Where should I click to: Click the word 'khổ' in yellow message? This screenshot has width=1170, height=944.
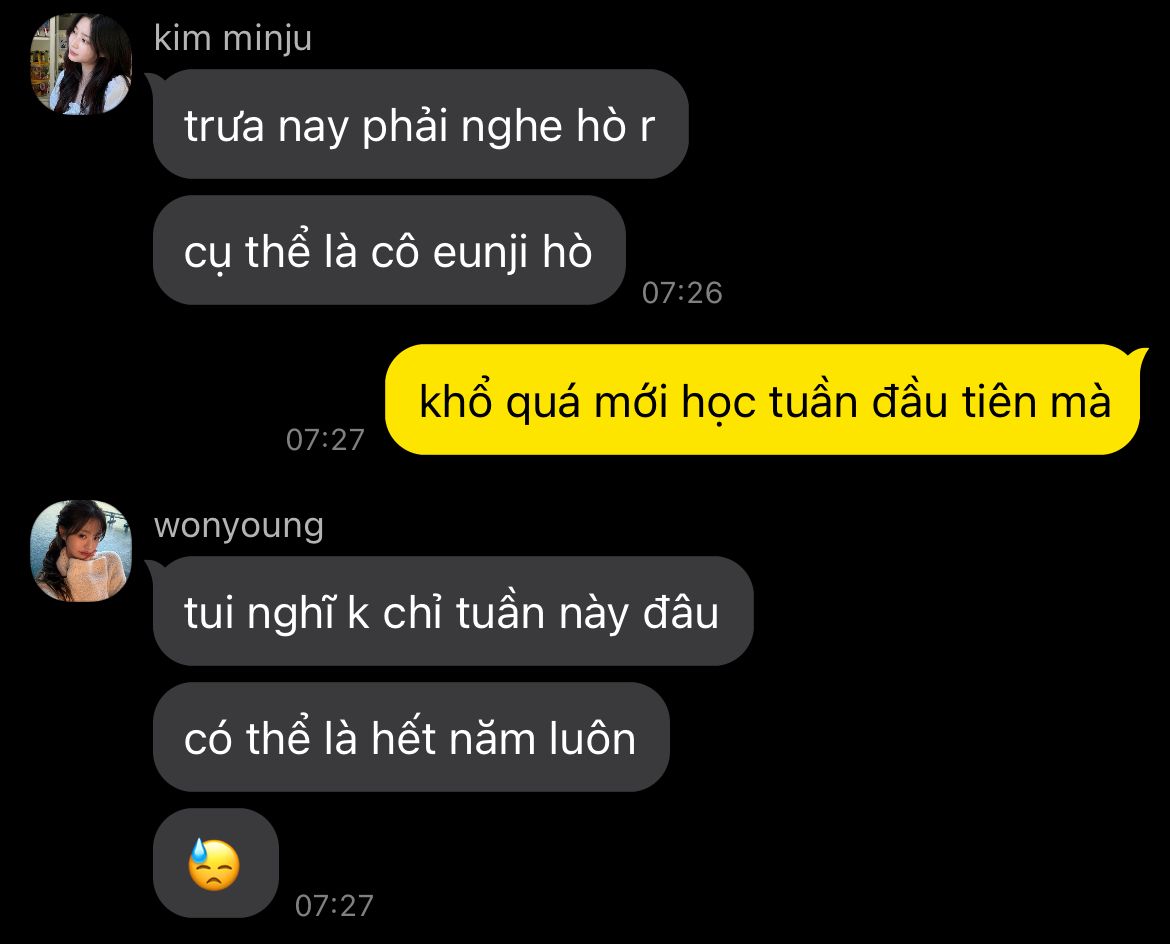(455, 401)
